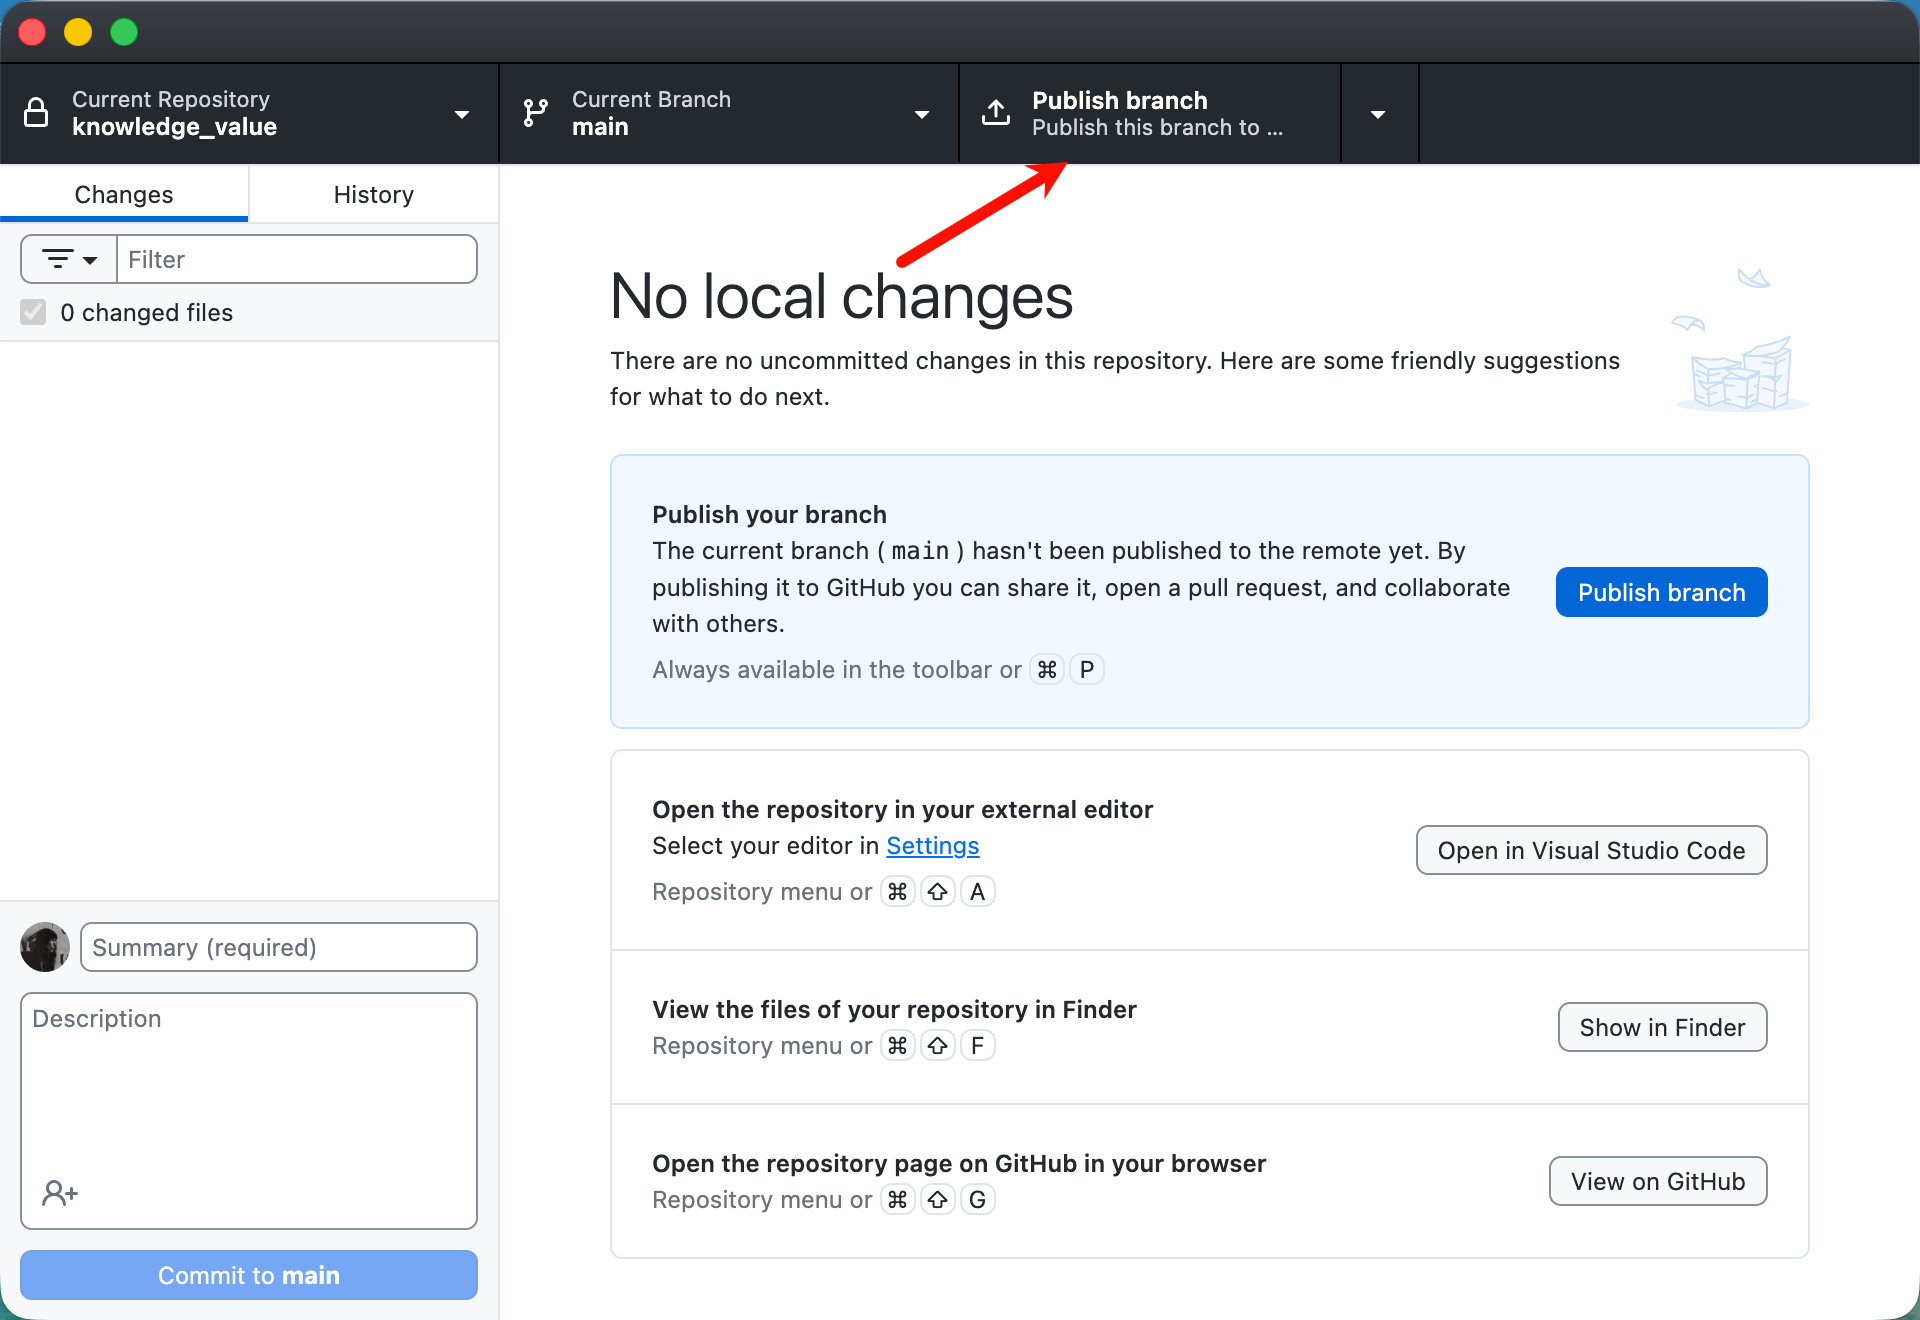1920x1320 pixels.
Task: Open the Settings link for editor
Action: [x=932, y=846]
